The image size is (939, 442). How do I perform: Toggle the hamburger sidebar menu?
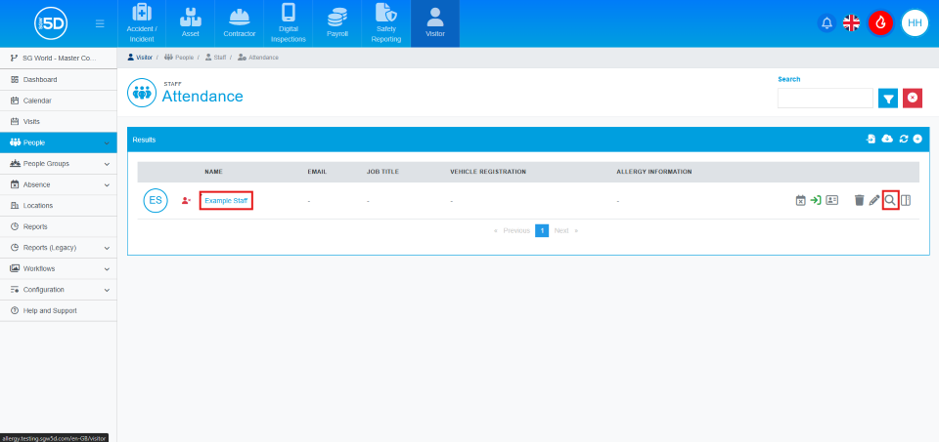point(100,24)
